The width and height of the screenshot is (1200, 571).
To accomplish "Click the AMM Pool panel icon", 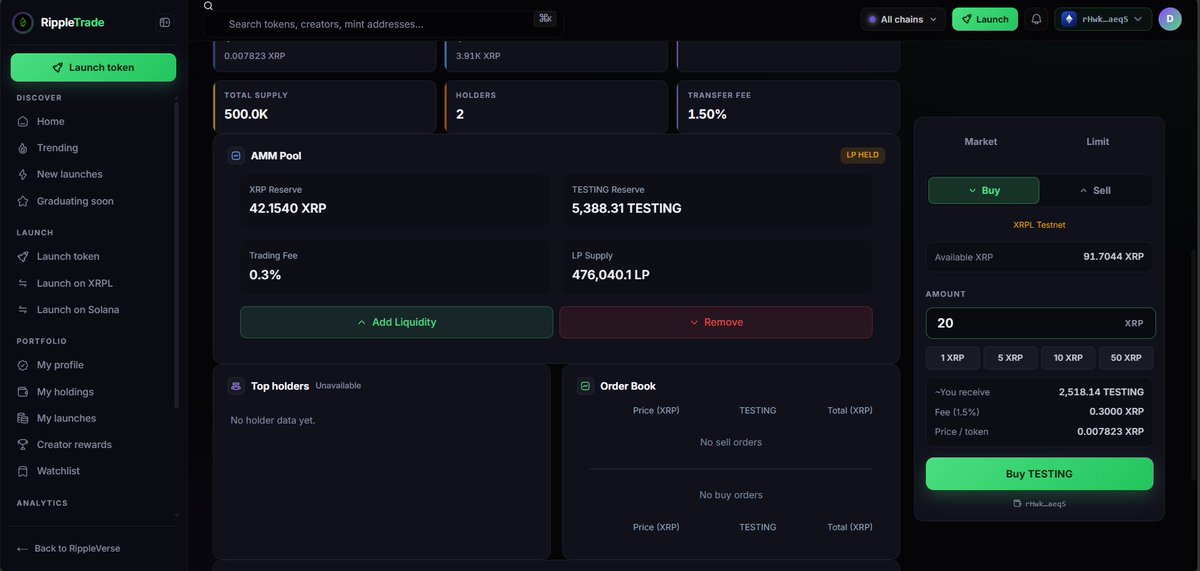I will (x=236, y=156).
